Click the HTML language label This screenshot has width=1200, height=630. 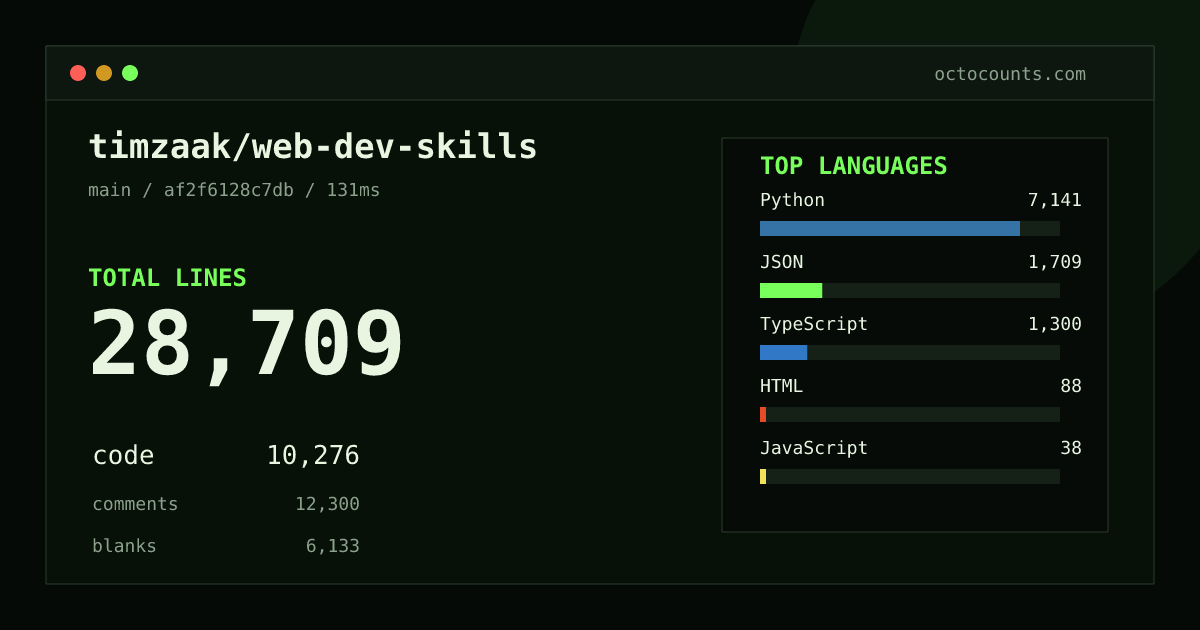tap(781, 386)
